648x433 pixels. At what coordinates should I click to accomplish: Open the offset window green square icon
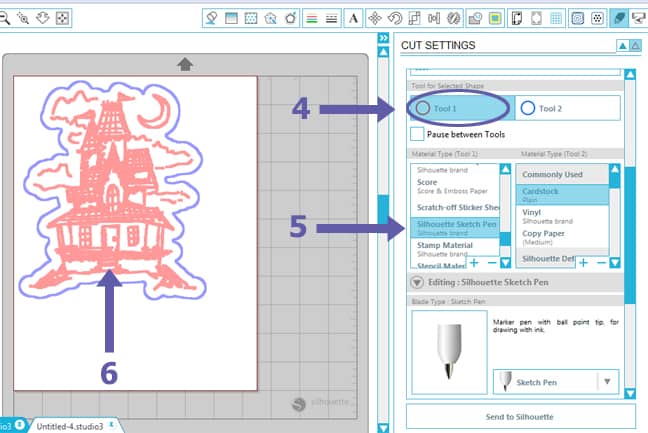495,18
